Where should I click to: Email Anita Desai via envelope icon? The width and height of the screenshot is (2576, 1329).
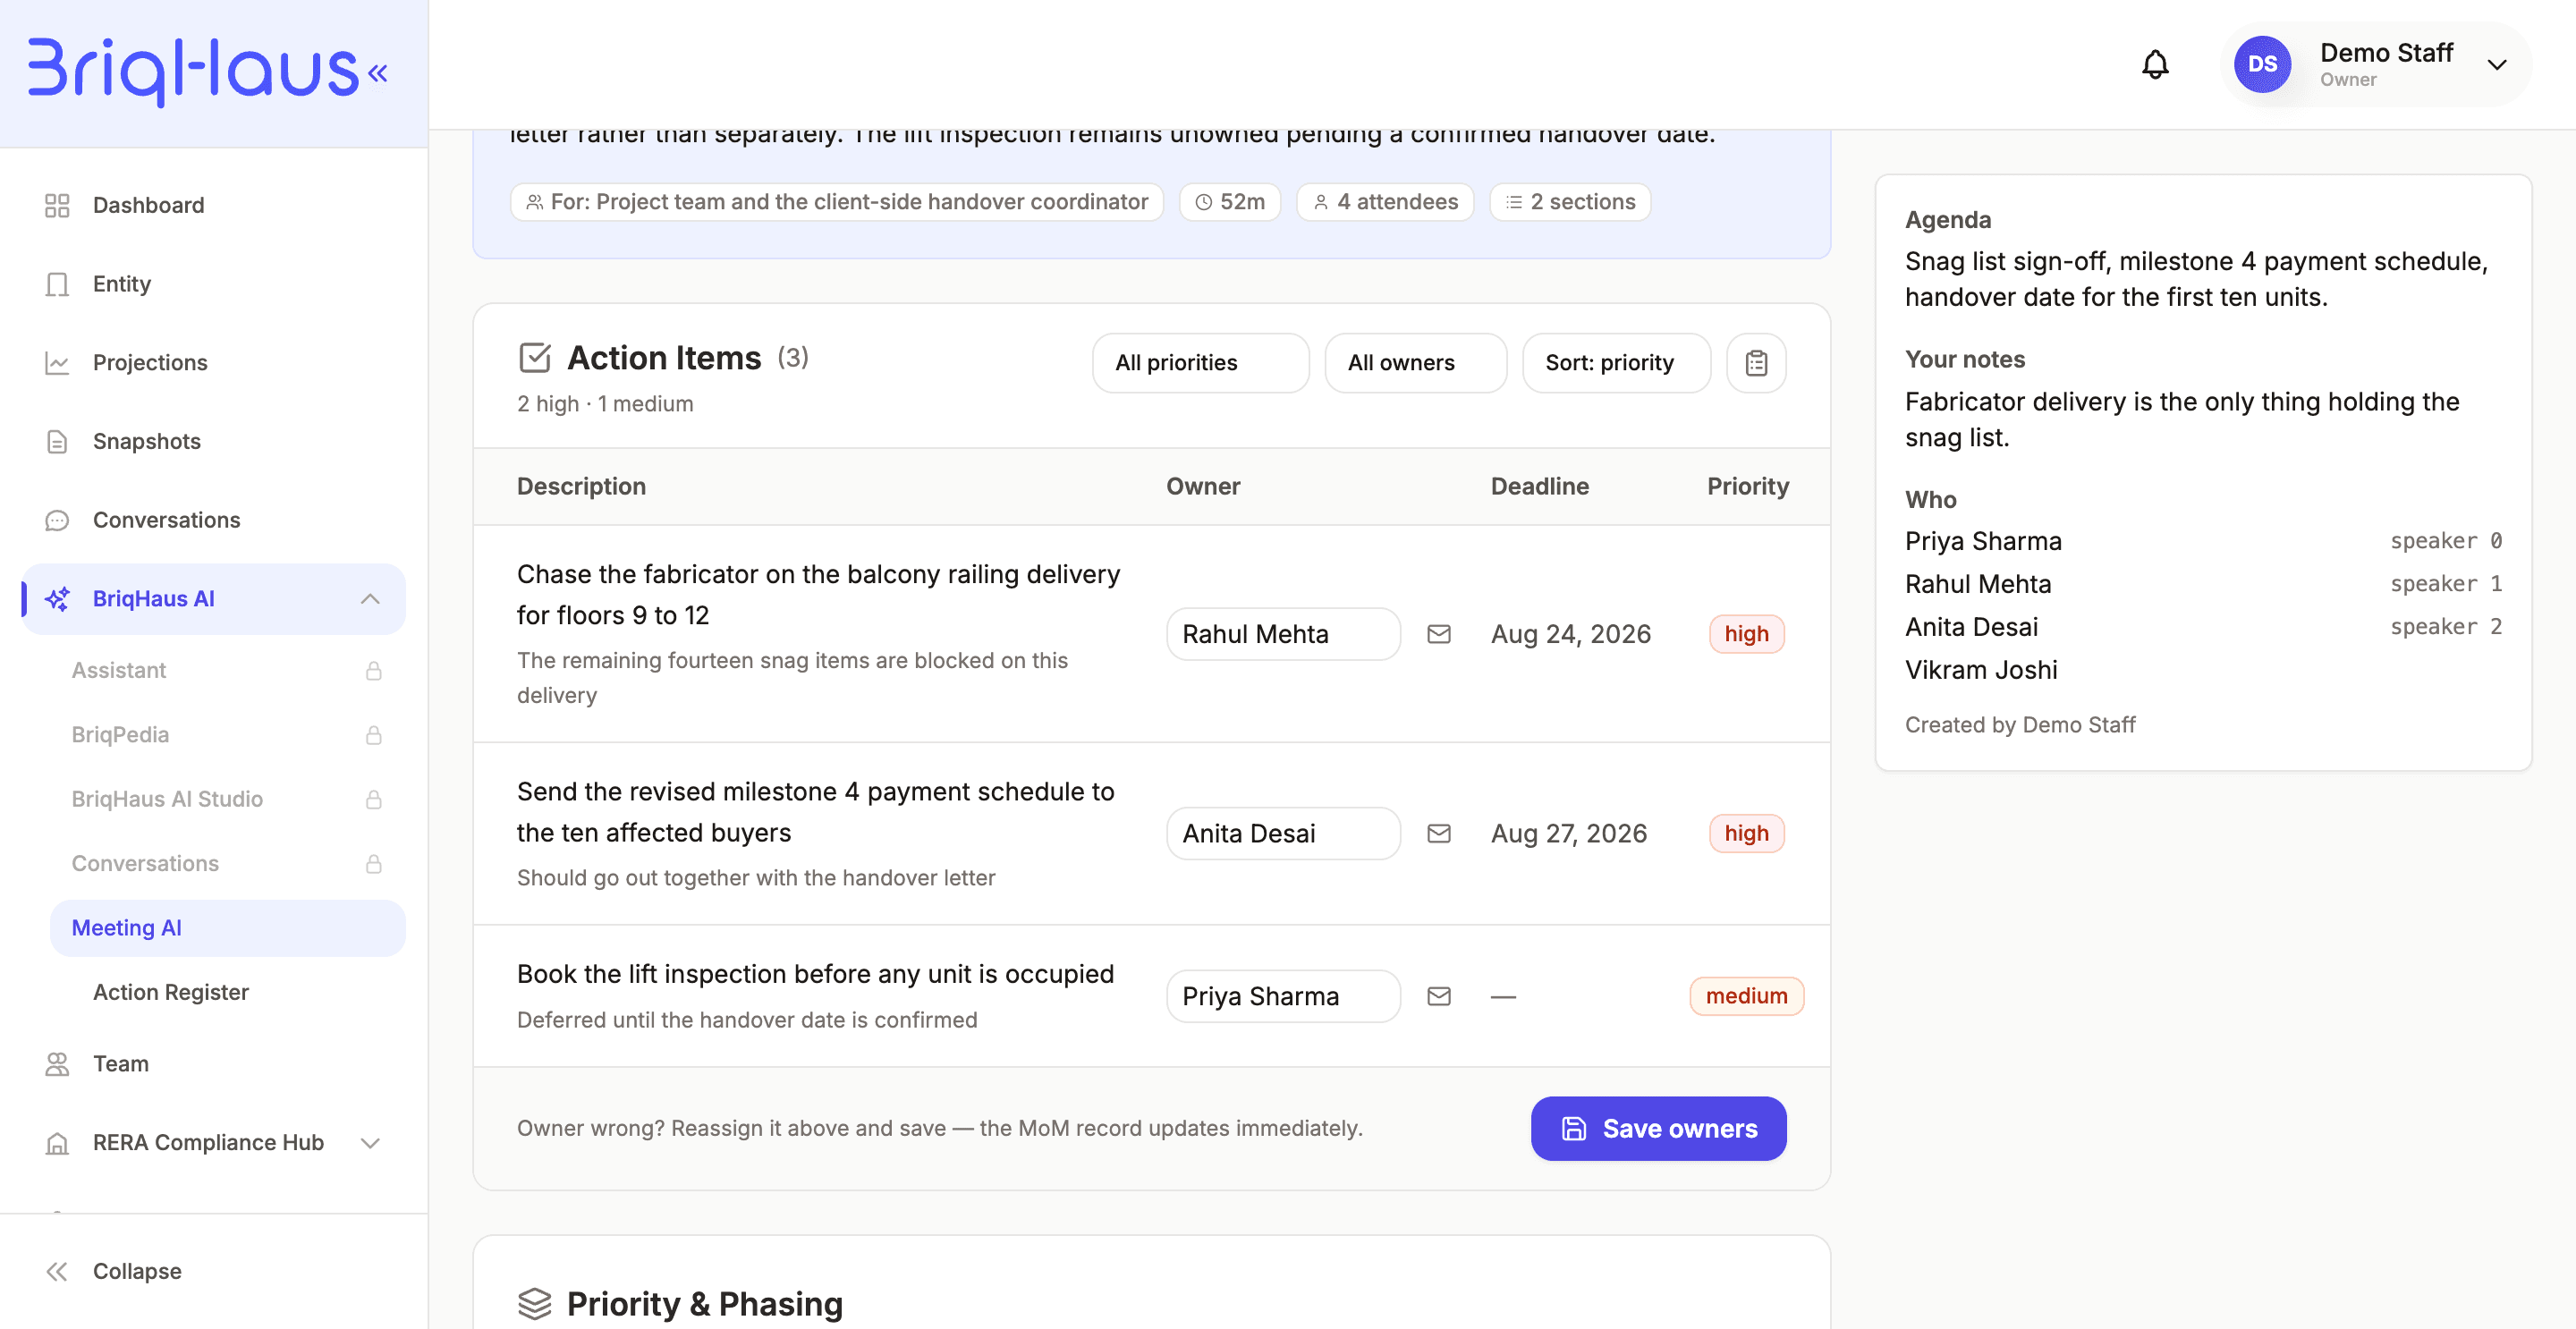pos(1438,833)
